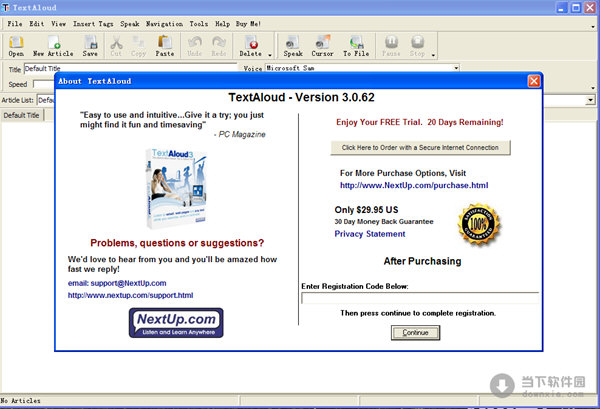Screen dimensions: 600x409
Task: Click the NextUp.com logo
Action: point(176,323)
